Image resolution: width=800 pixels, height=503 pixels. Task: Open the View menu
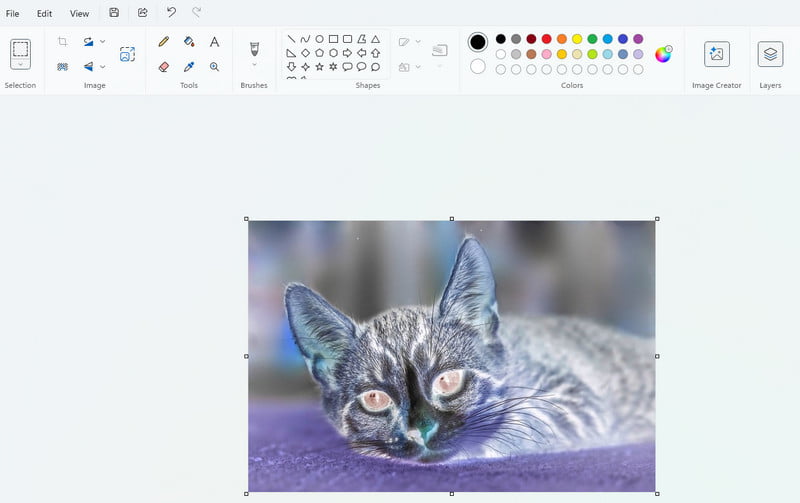pyautogui.click(x=79, y=13)
